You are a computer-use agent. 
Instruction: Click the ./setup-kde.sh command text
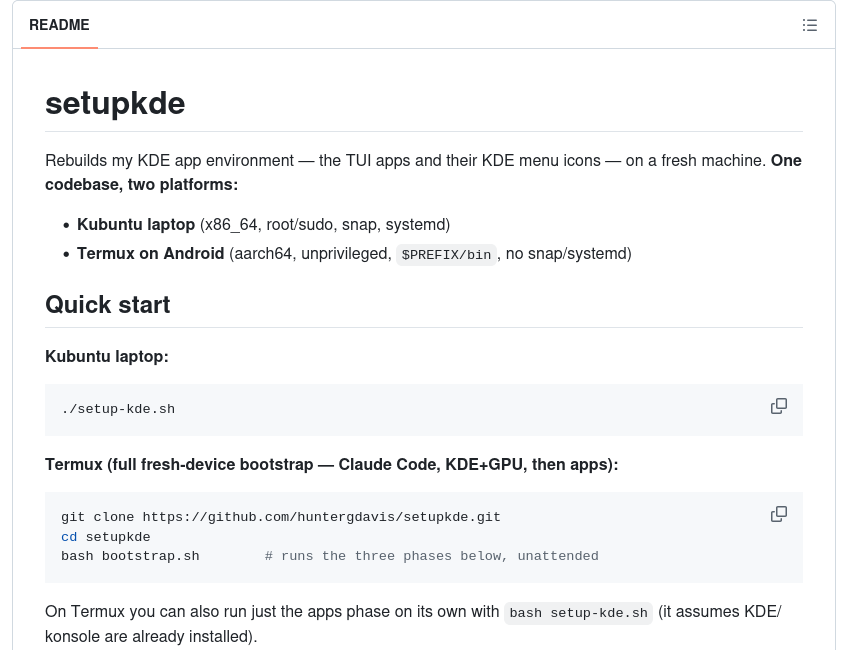(118, 409)
